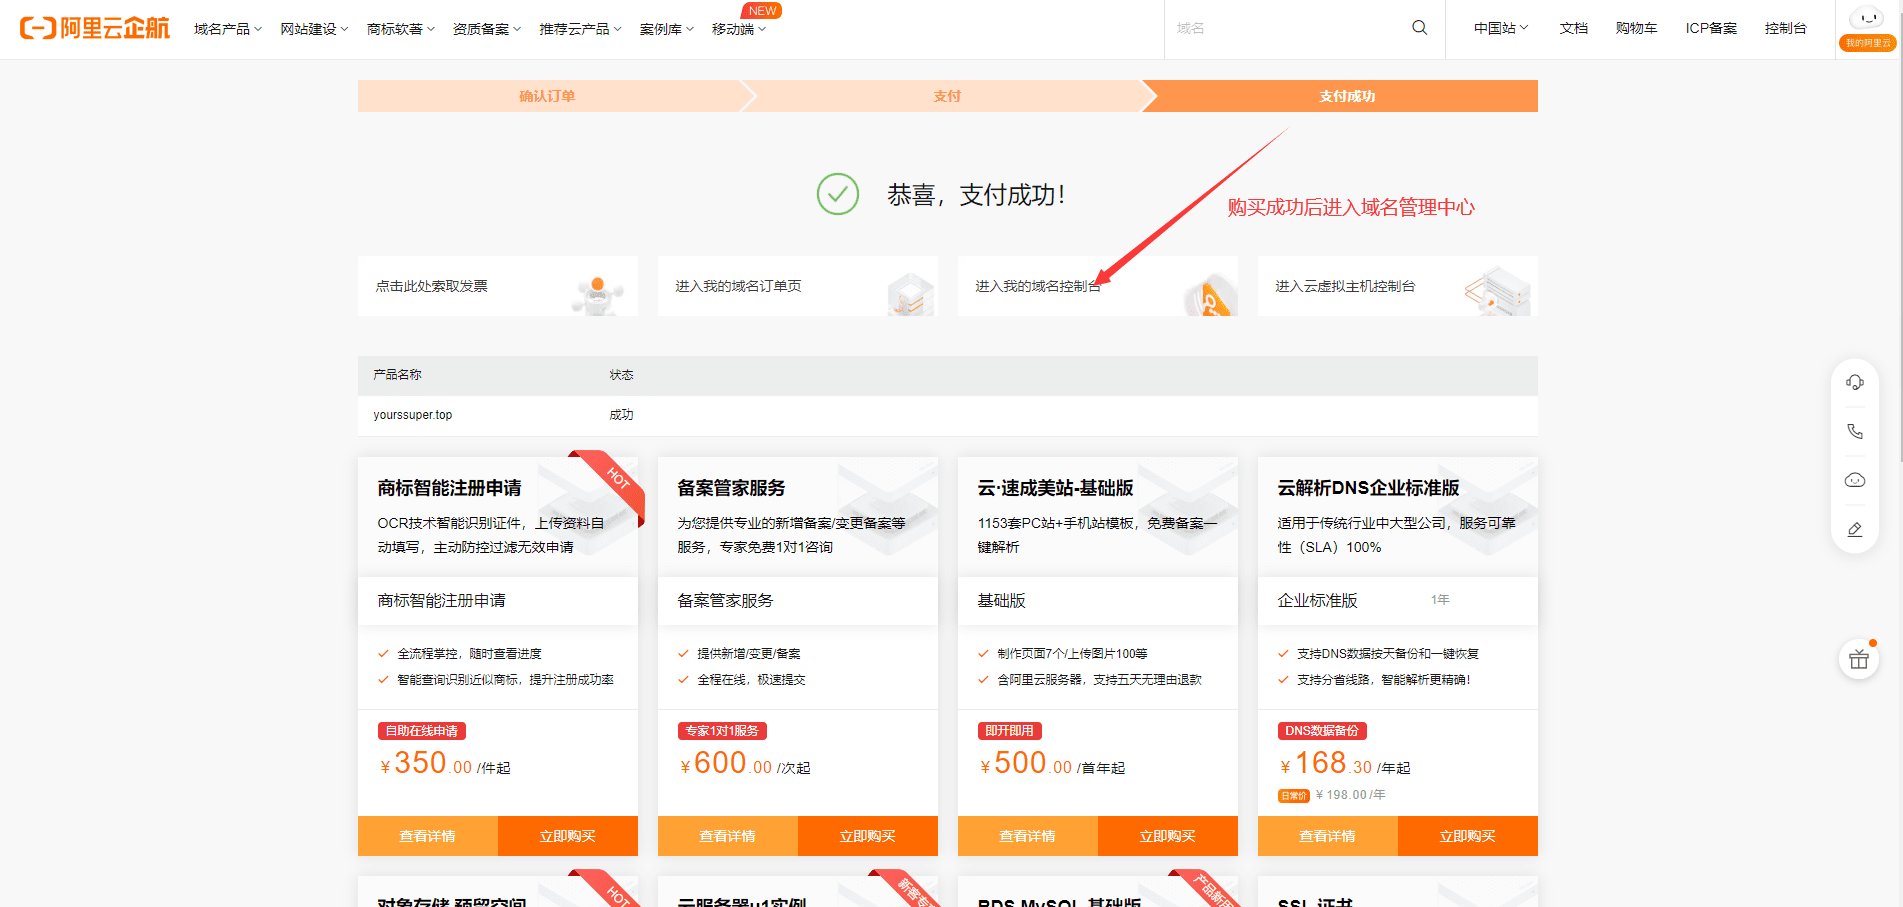Viewport: 1903px width, 907px height.
Task: Open the chatbot cloud icon in sidebar
Action: tap(1854, 480)
